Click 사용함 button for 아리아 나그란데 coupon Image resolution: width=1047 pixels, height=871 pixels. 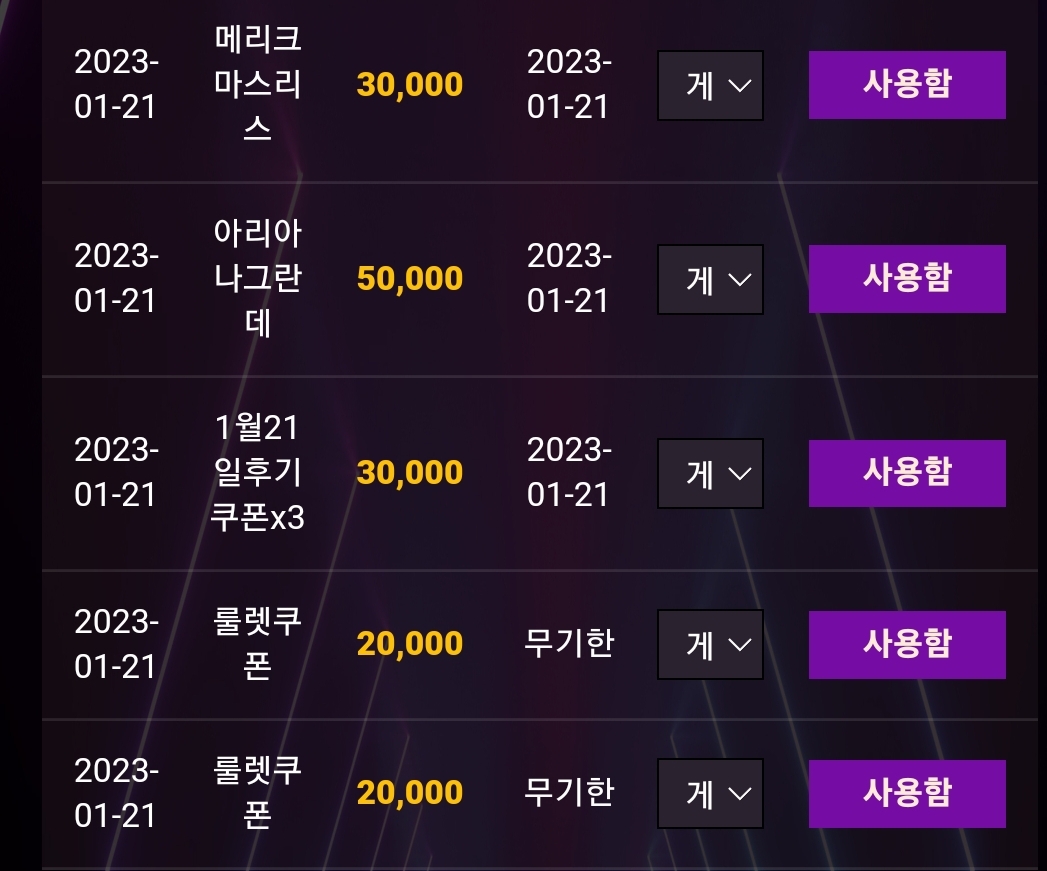(907, 279)
